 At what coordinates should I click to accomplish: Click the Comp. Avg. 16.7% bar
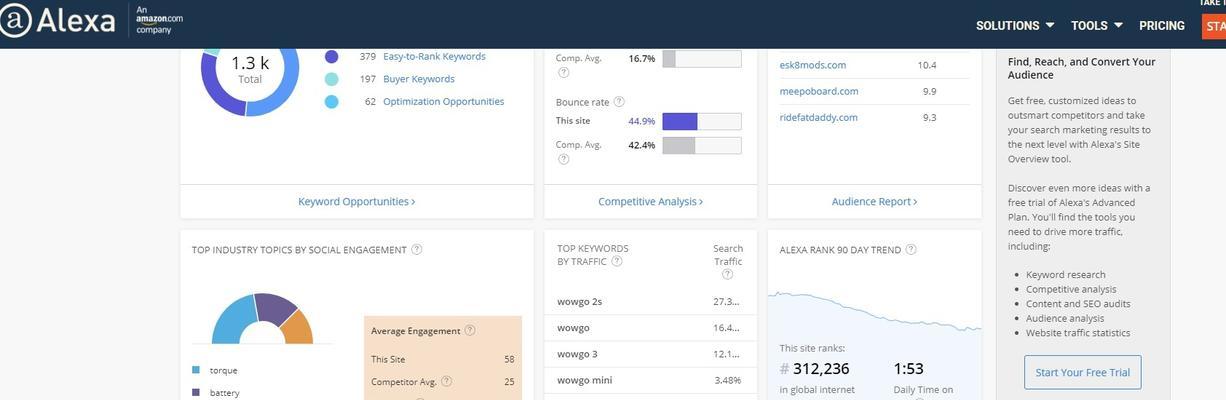[702, 59]
